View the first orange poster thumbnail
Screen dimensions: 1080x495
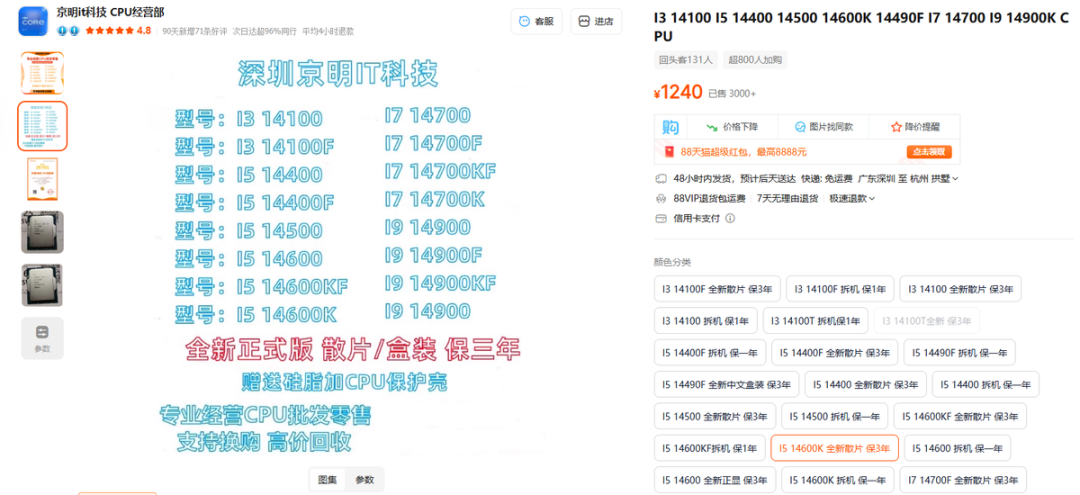pos(42,72)
